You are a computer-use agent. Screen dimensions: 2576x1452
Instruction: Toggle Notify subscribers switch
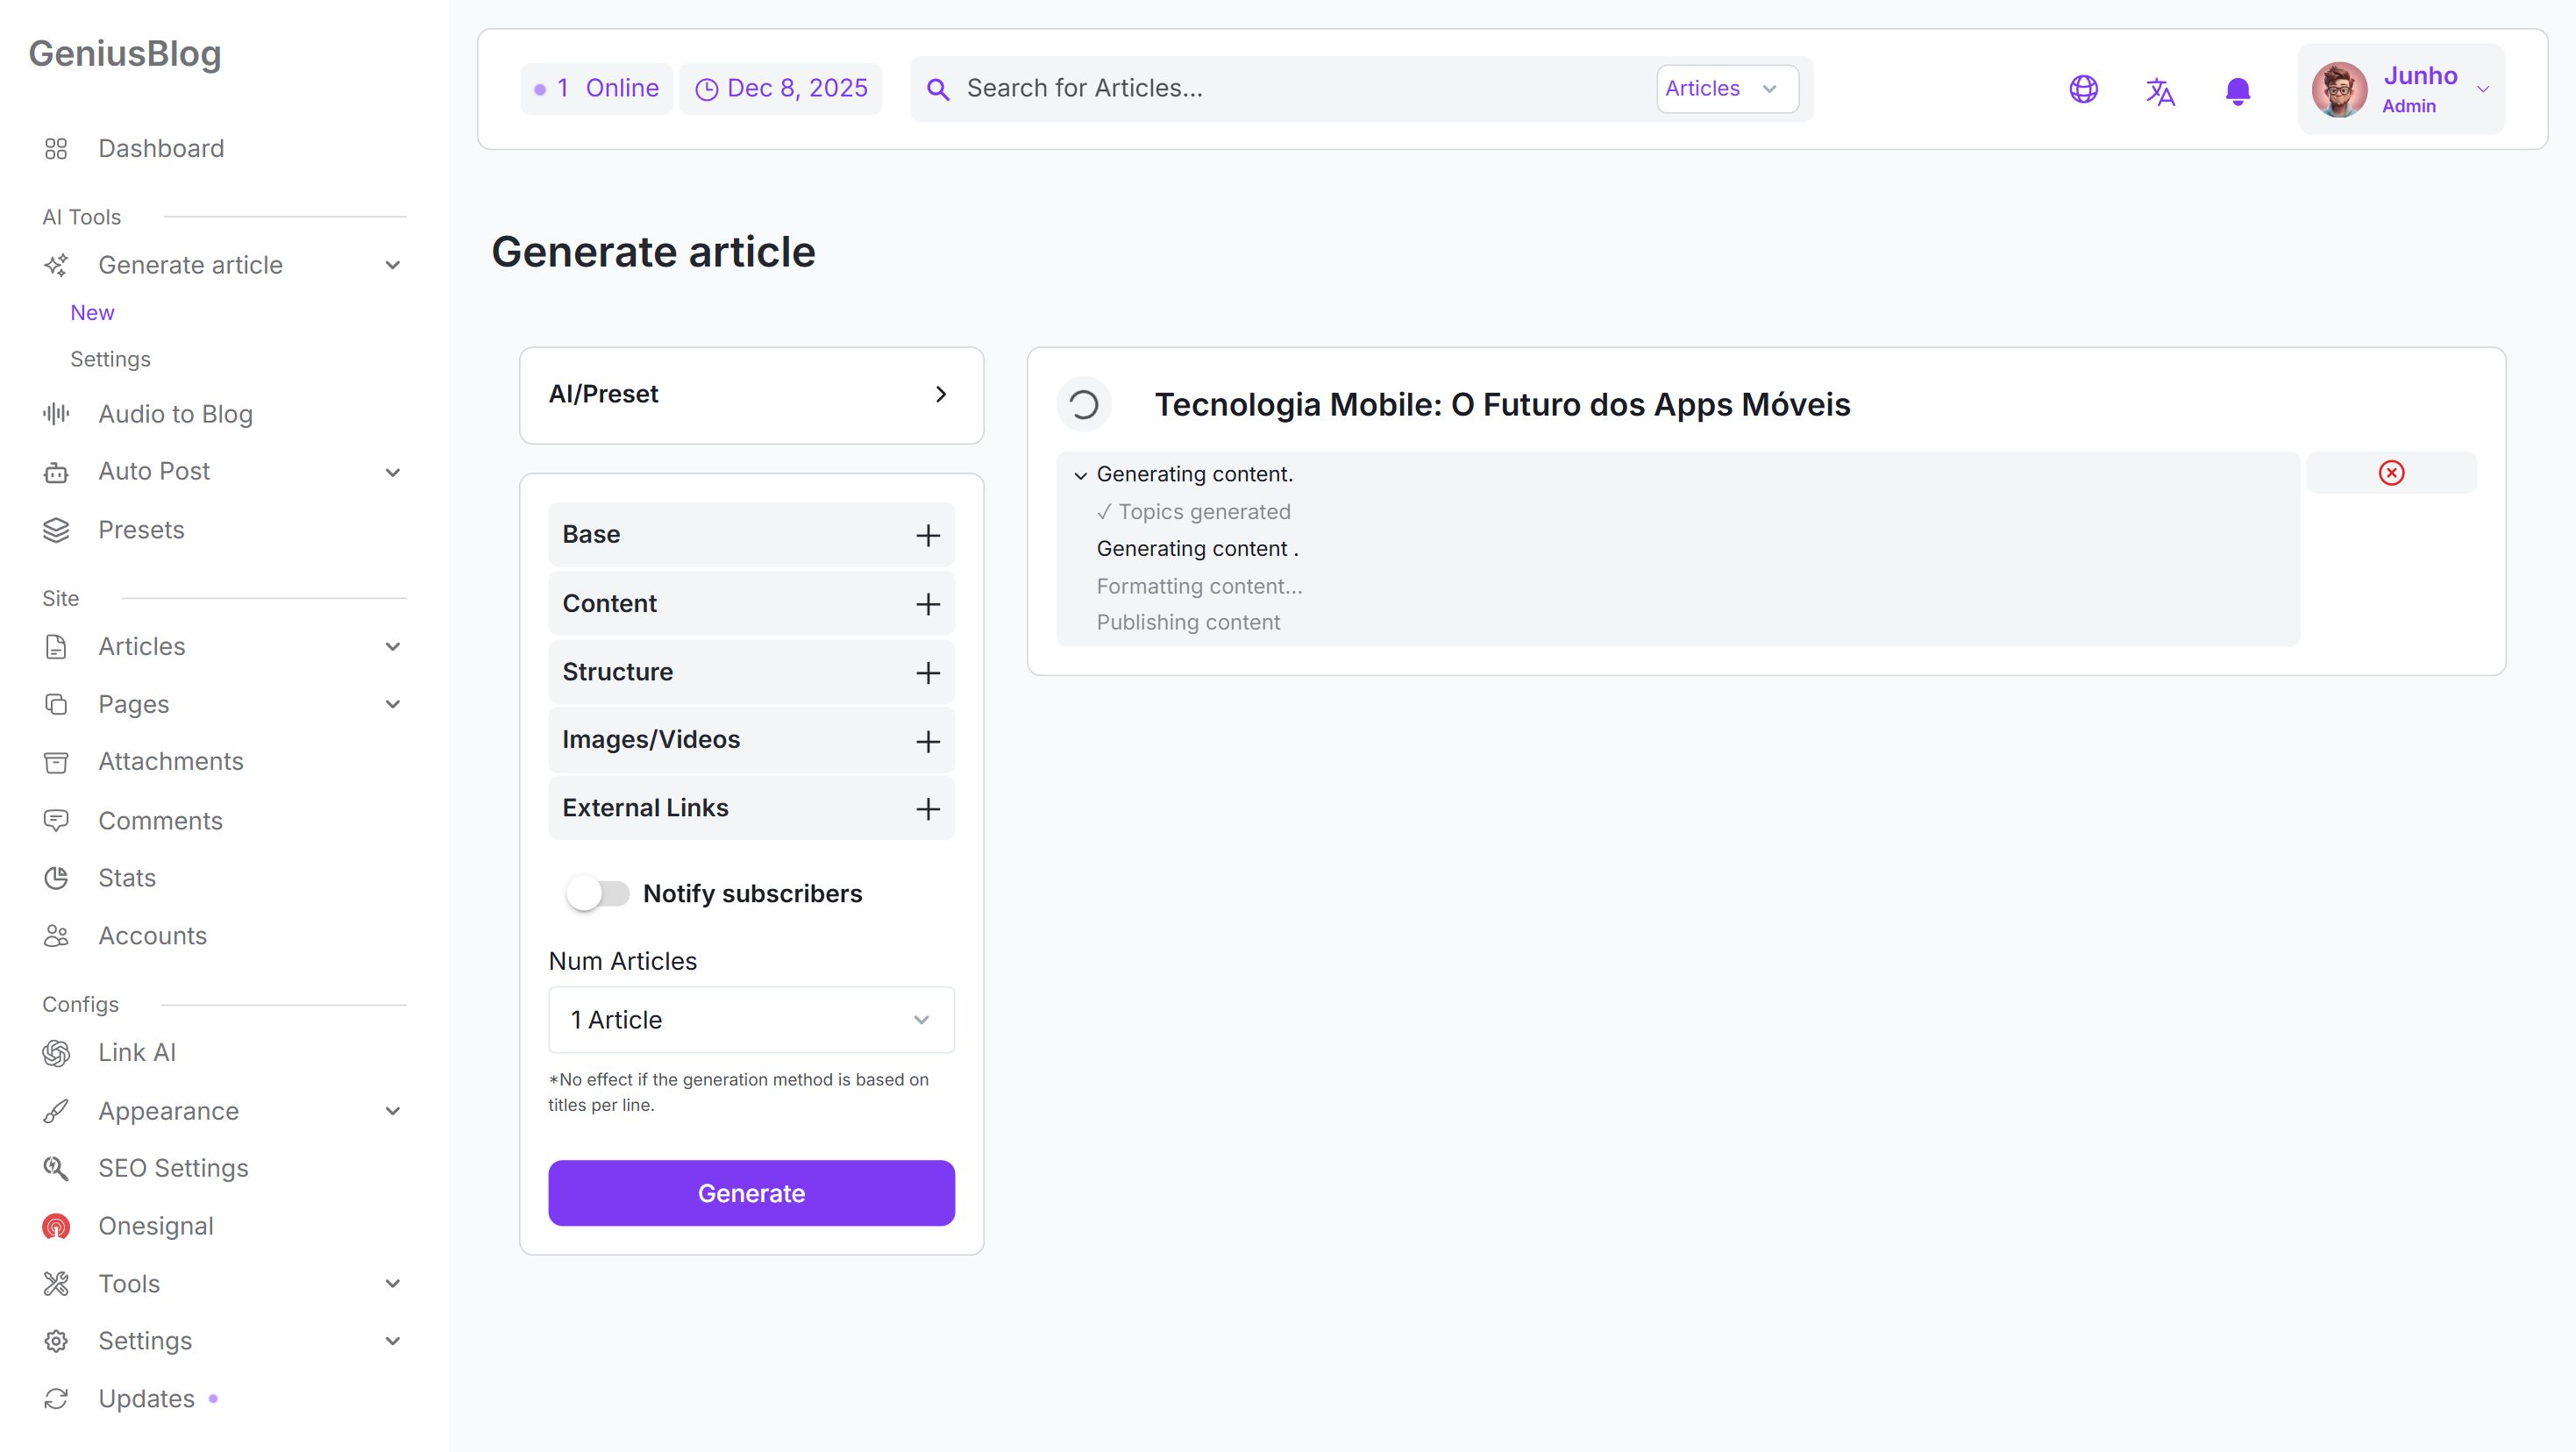pyautogui.click(x=597, y=893)
